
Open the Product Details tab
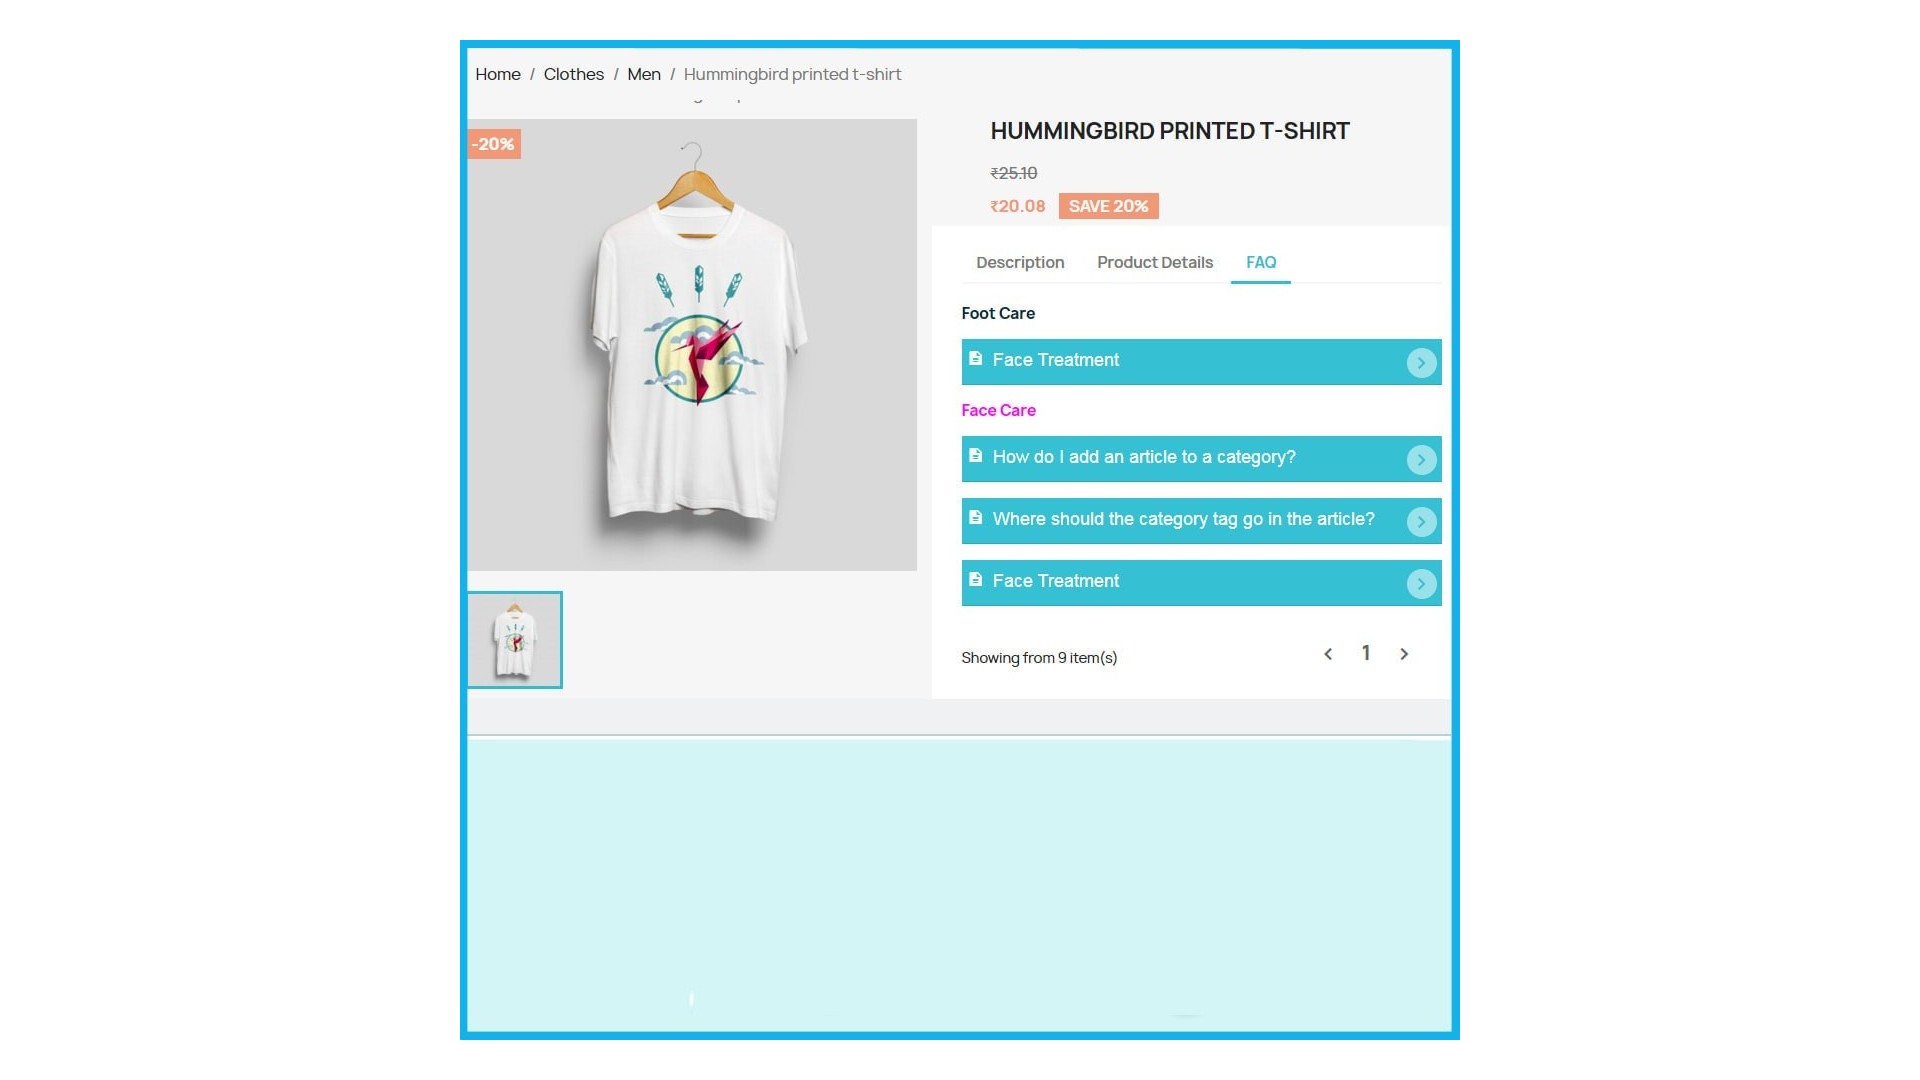1155,262
